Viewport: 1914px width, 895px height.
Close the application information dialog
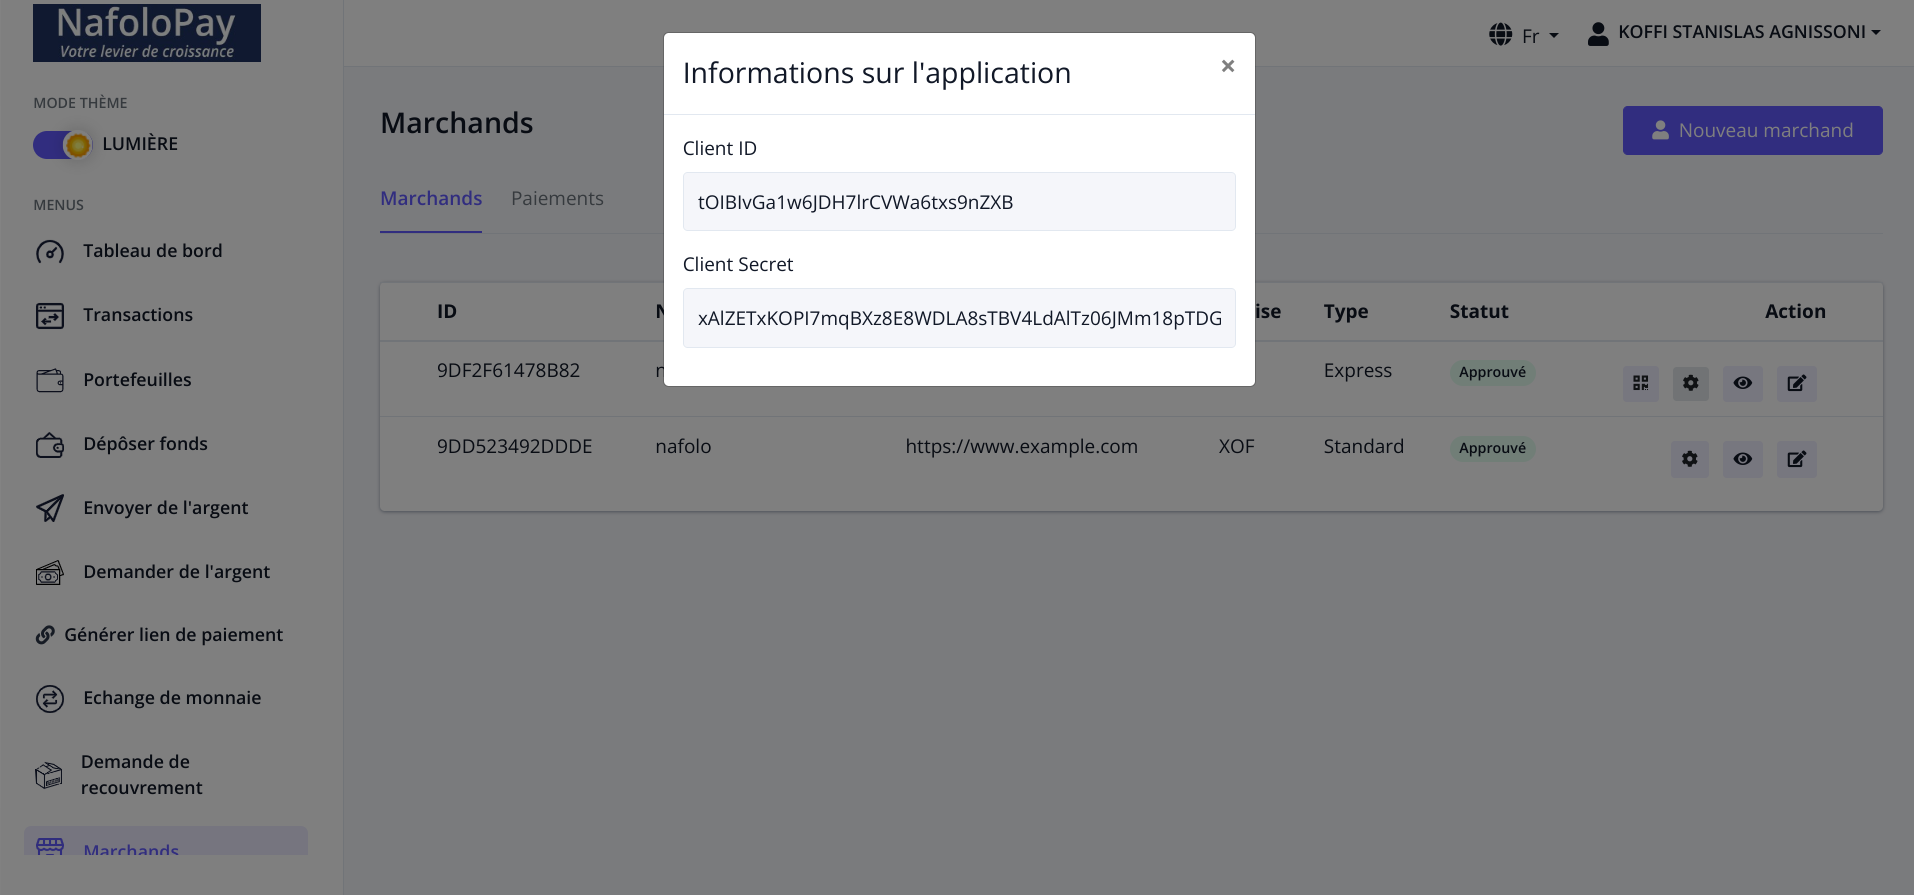tap(1227, 66)
